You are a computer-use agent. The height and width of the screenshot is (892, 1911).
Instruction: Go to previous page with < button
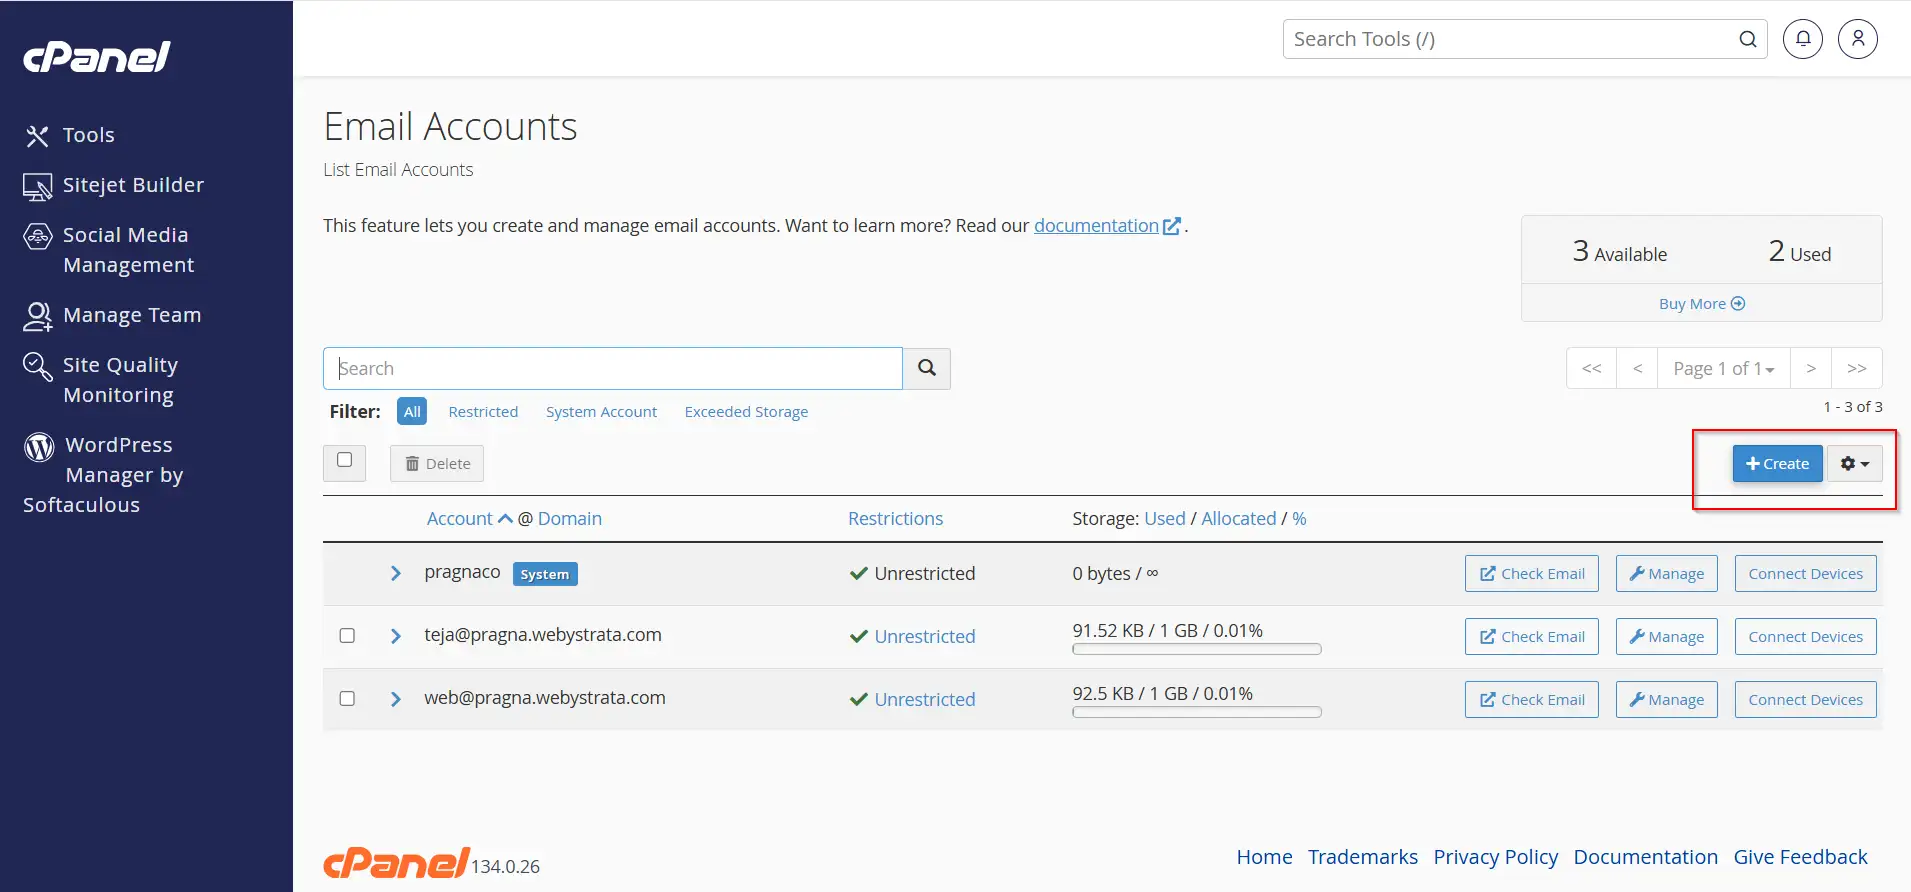point(1638,368)
